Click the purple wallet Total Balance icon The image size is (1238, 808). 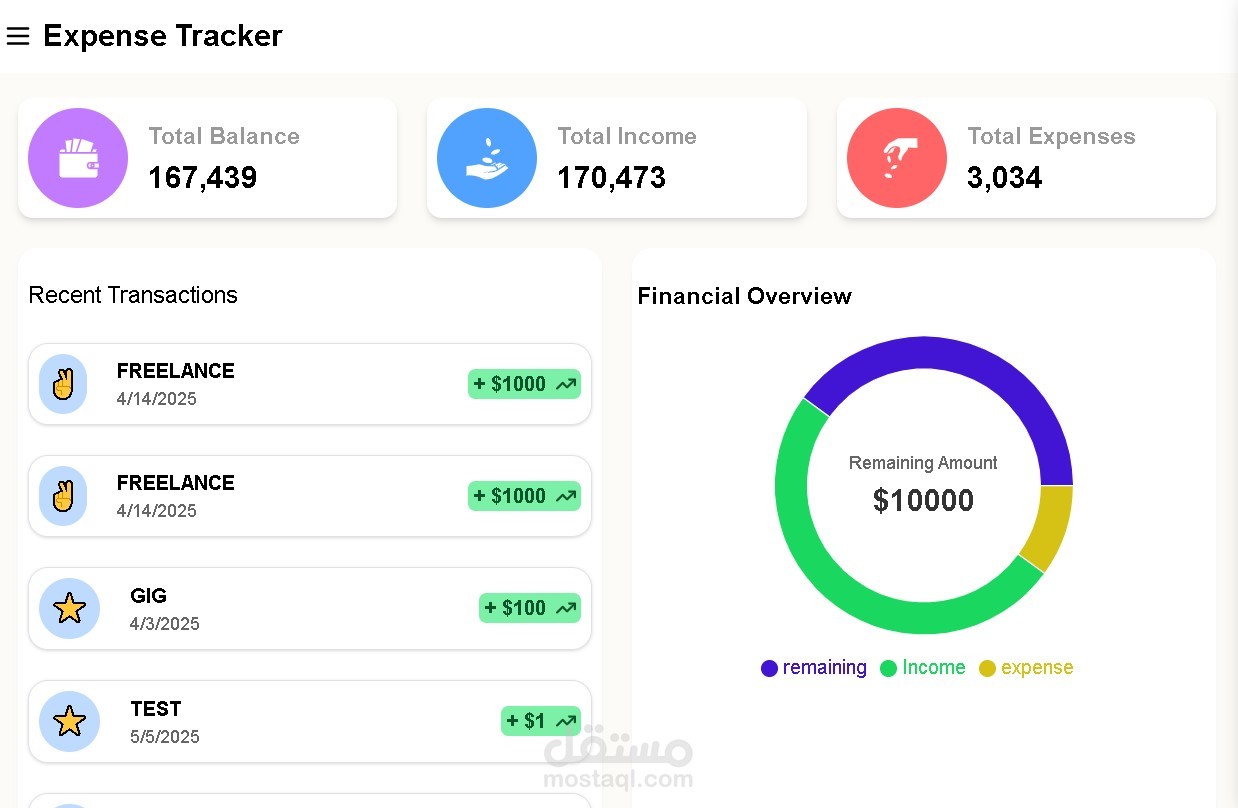point(78,158)
